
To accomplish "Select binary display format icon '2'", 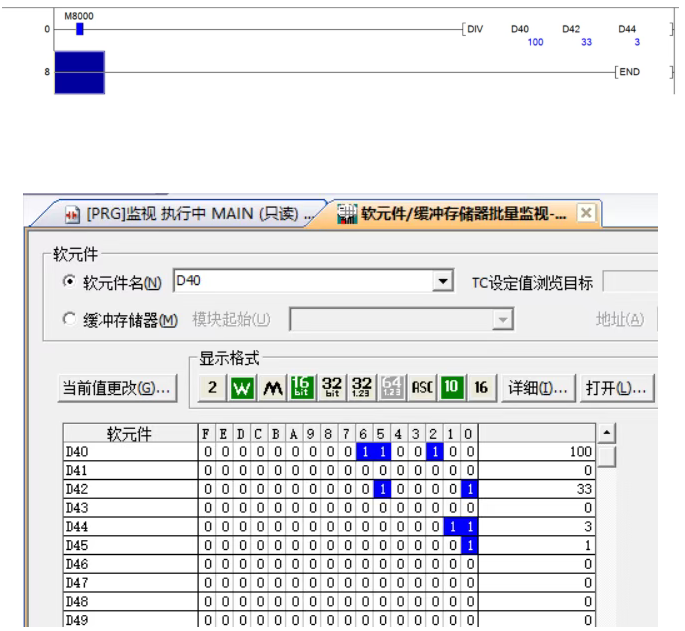I will coord(212,387).
